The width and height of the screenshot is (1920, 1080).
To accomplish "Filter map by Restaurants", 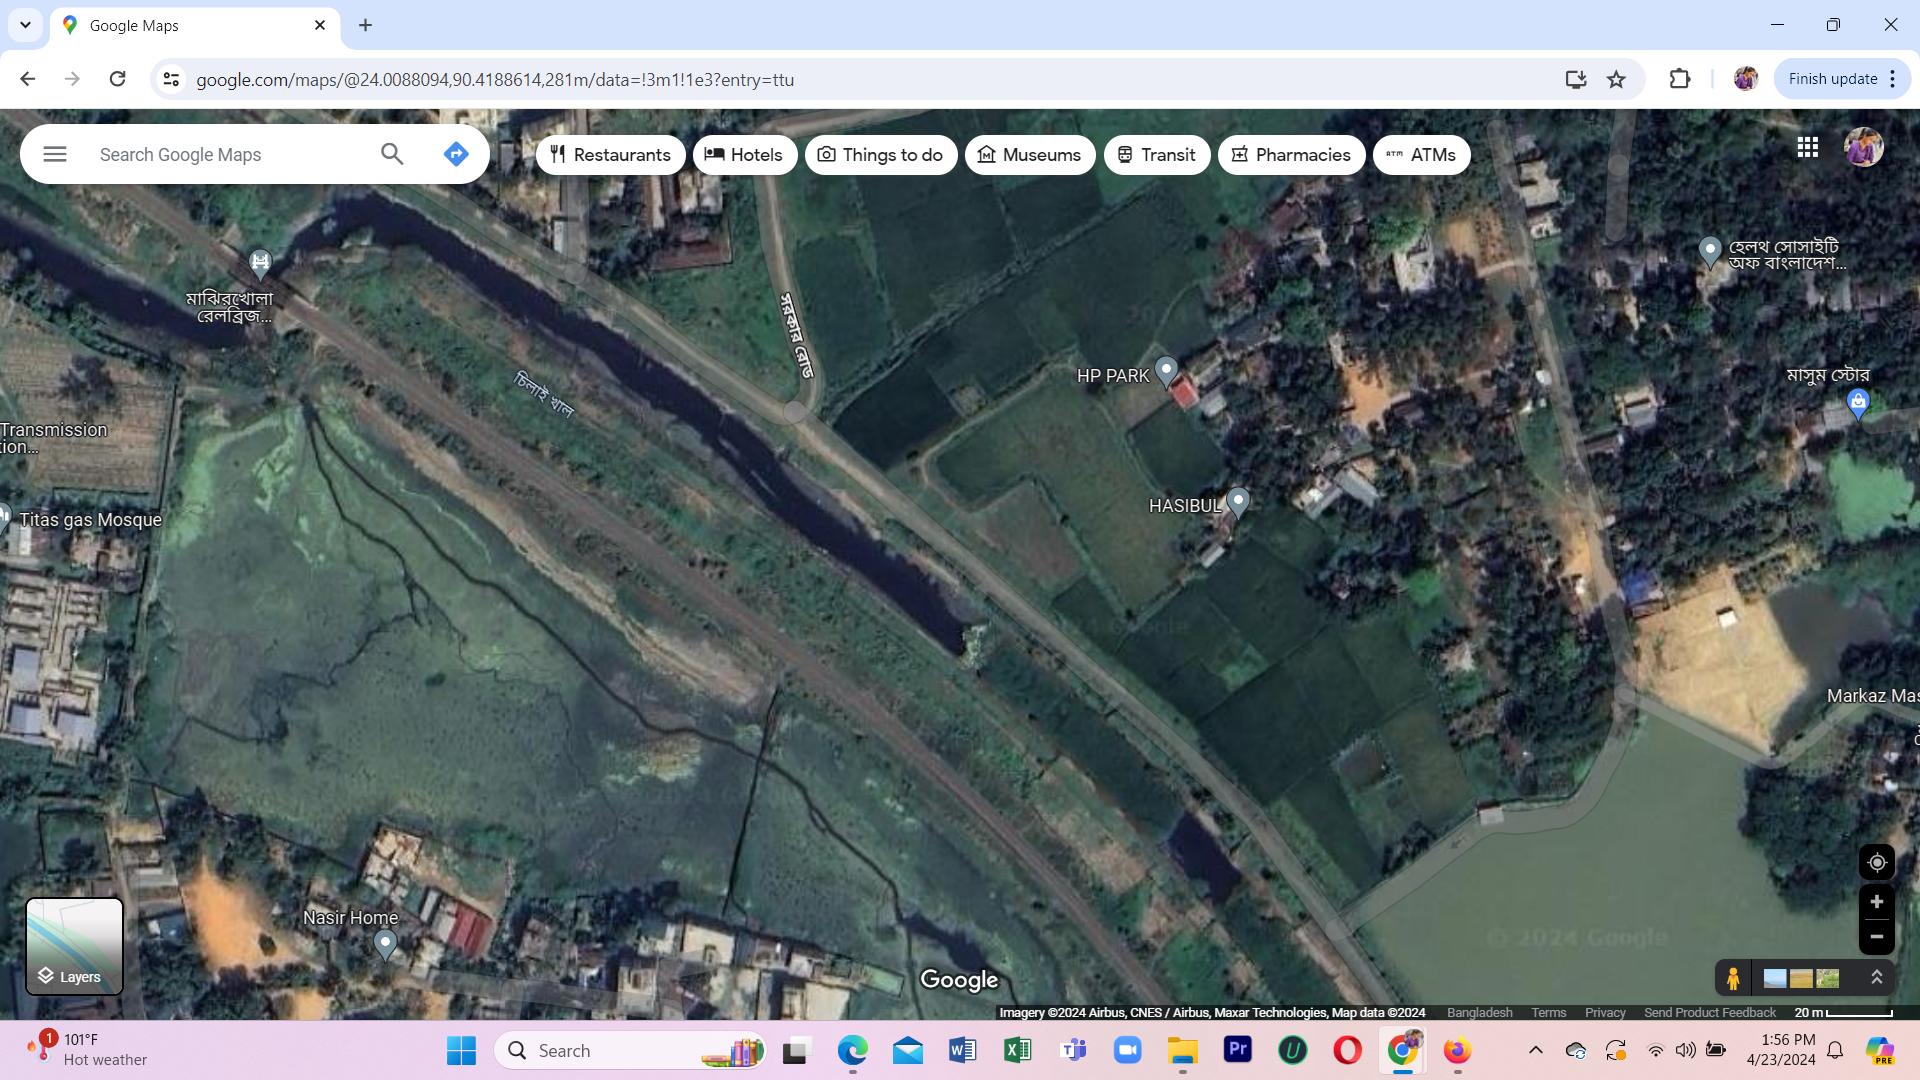I will (610, 155).
